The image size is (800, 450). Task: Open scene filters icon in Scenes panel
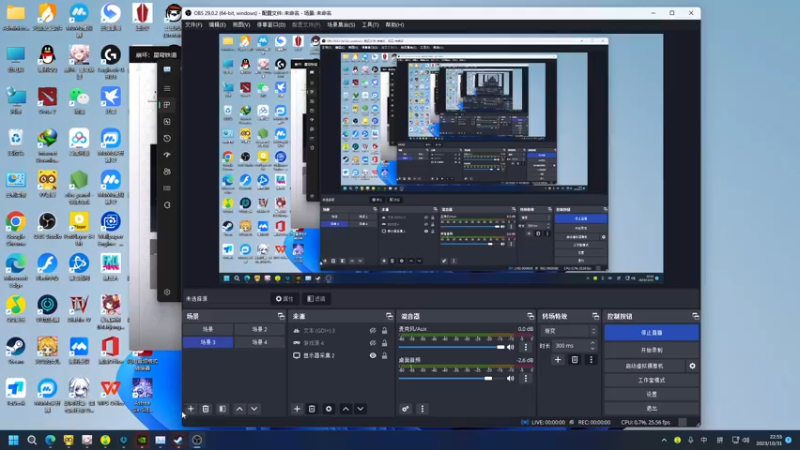point(222,409)
